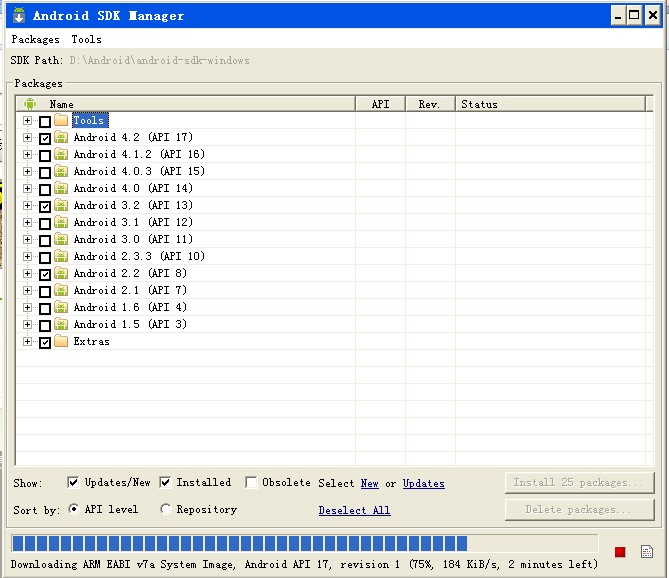Minimize the Android SDK Manager window
The height and width of the screenshot is (578, 669).
[617, 15]
